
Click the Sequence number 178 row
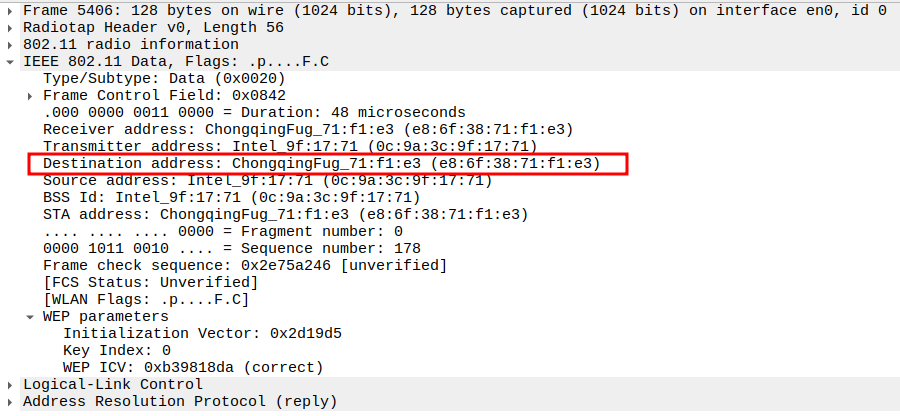click(x=231, y=248)
